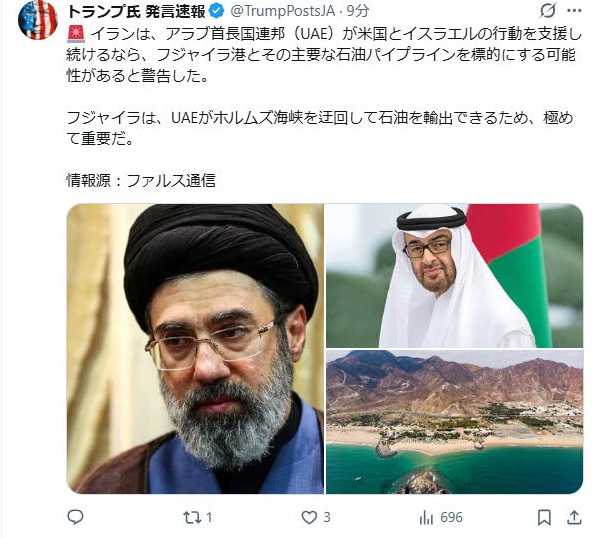Bookmark this post
This screenshot has height=538, width=598.
[x=544, y=517]
